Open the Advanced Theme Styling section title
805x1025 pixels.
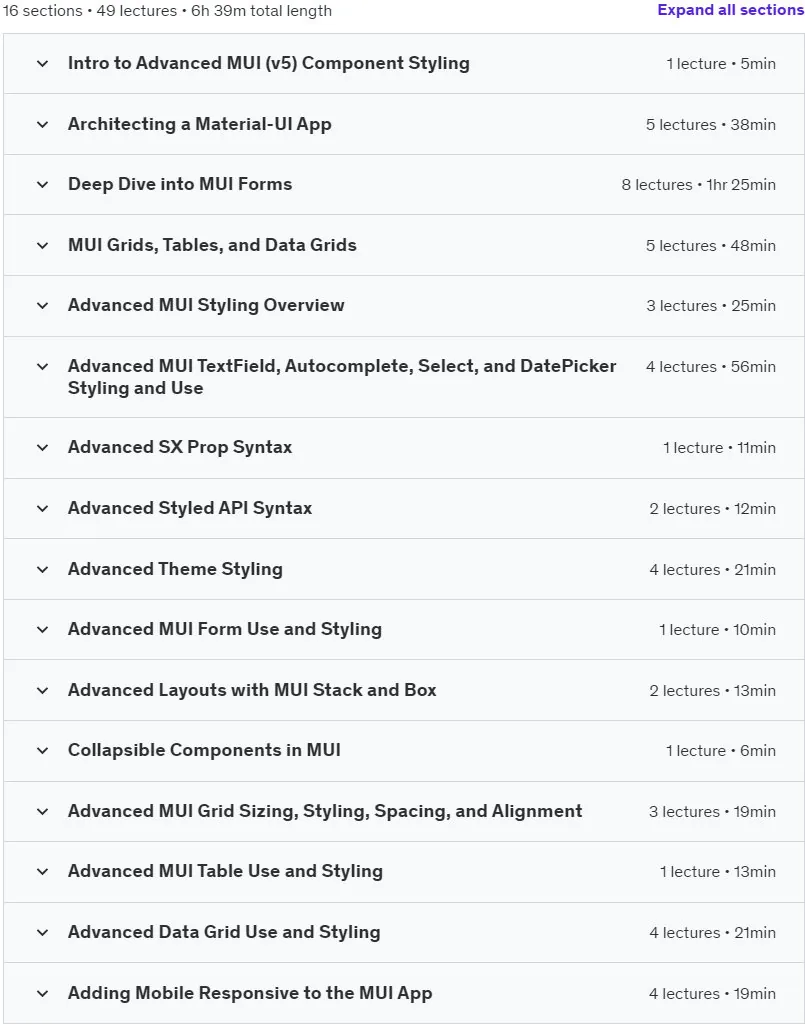point(175,569)
